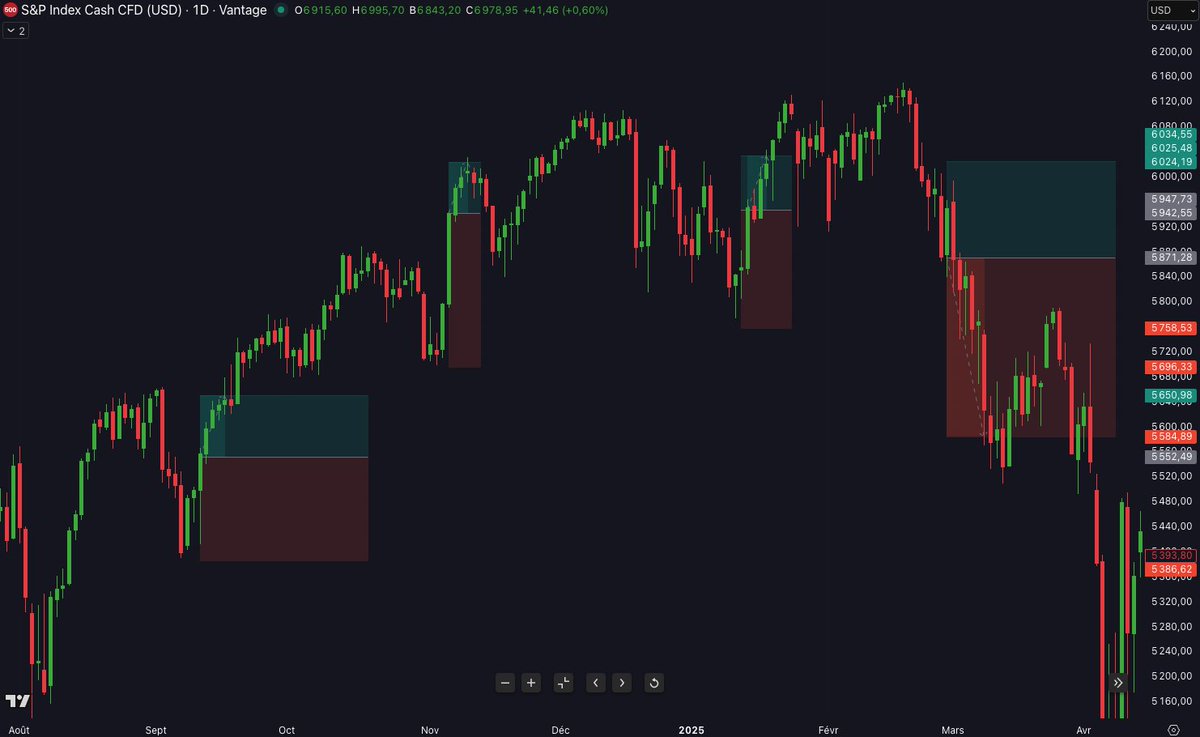This screenshot has height=737, width=1200.
Task: Click the Oct label on time axis
Action: click(x=287, y=730)
